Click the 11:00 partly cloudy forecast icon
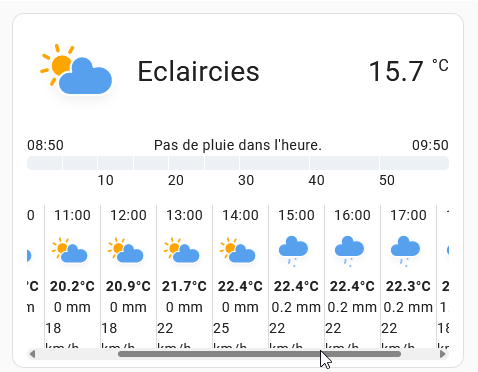Viewport: 478px width, 372px height. click(70, 250)
